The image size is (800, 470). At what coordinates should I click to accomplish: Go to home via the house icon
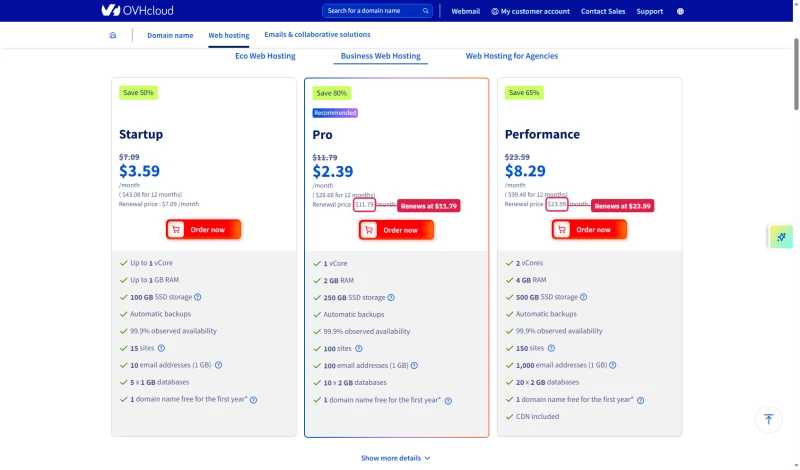(x=113, y=35)
